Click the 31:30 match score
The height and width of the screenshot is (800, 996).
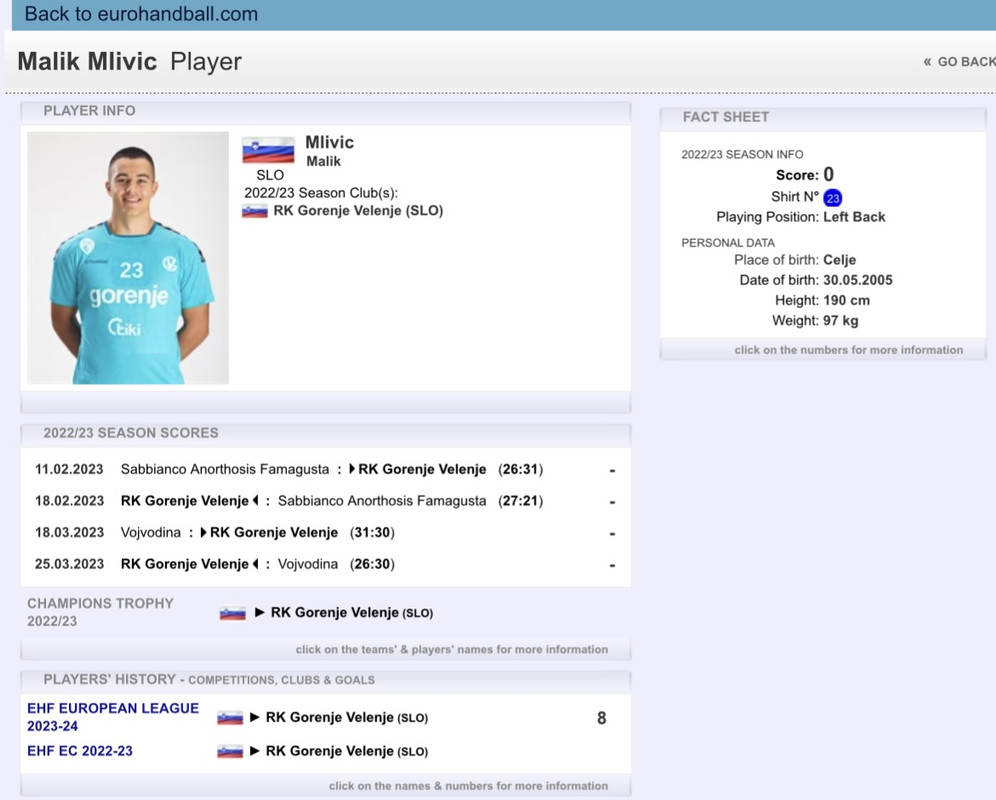(x=372, y=532)
